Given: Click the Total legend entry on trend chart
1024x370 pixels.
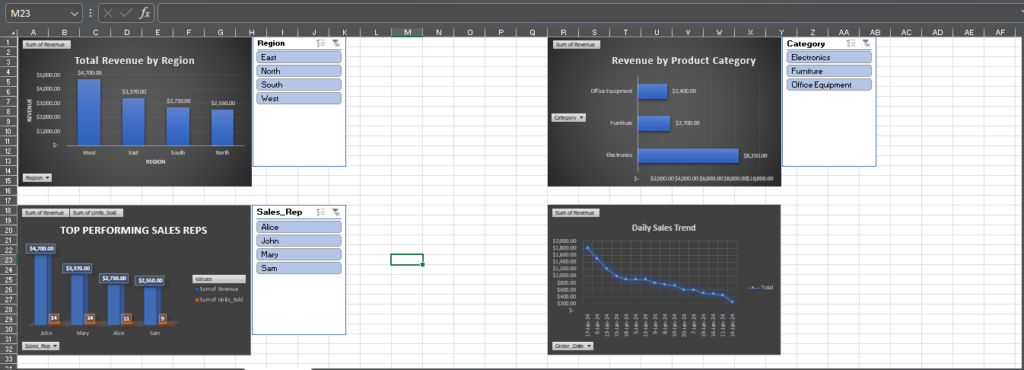Looking at the screenshot, I should [x=761, y=287].
